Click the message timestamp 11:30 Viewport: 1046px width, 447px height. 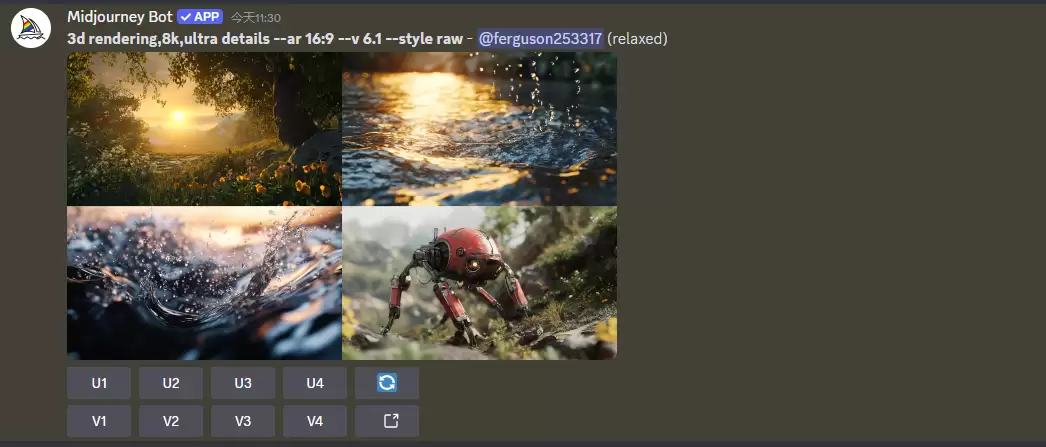[255, 18]
